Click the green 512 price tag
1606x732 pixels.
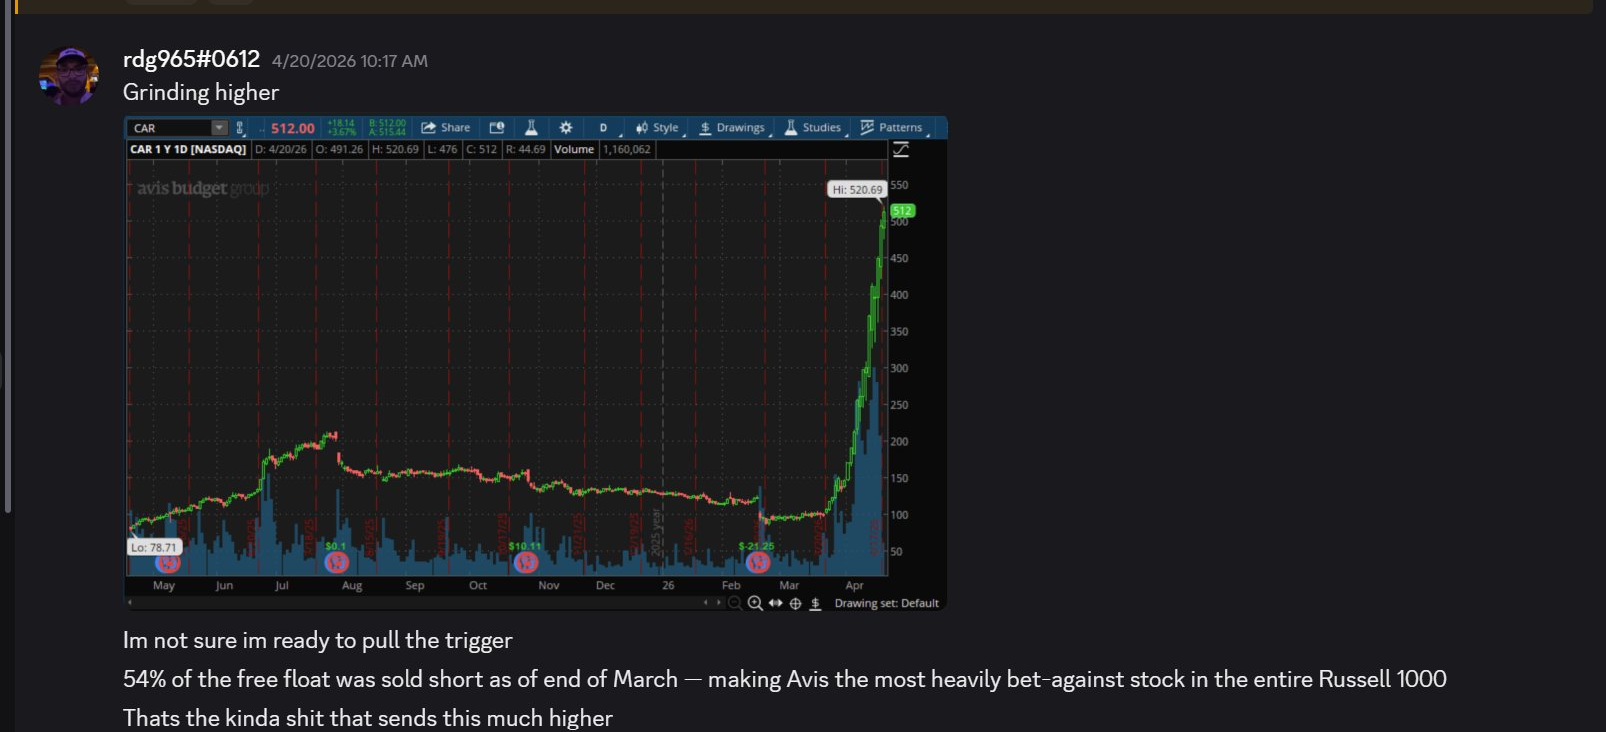coord(902,211)
